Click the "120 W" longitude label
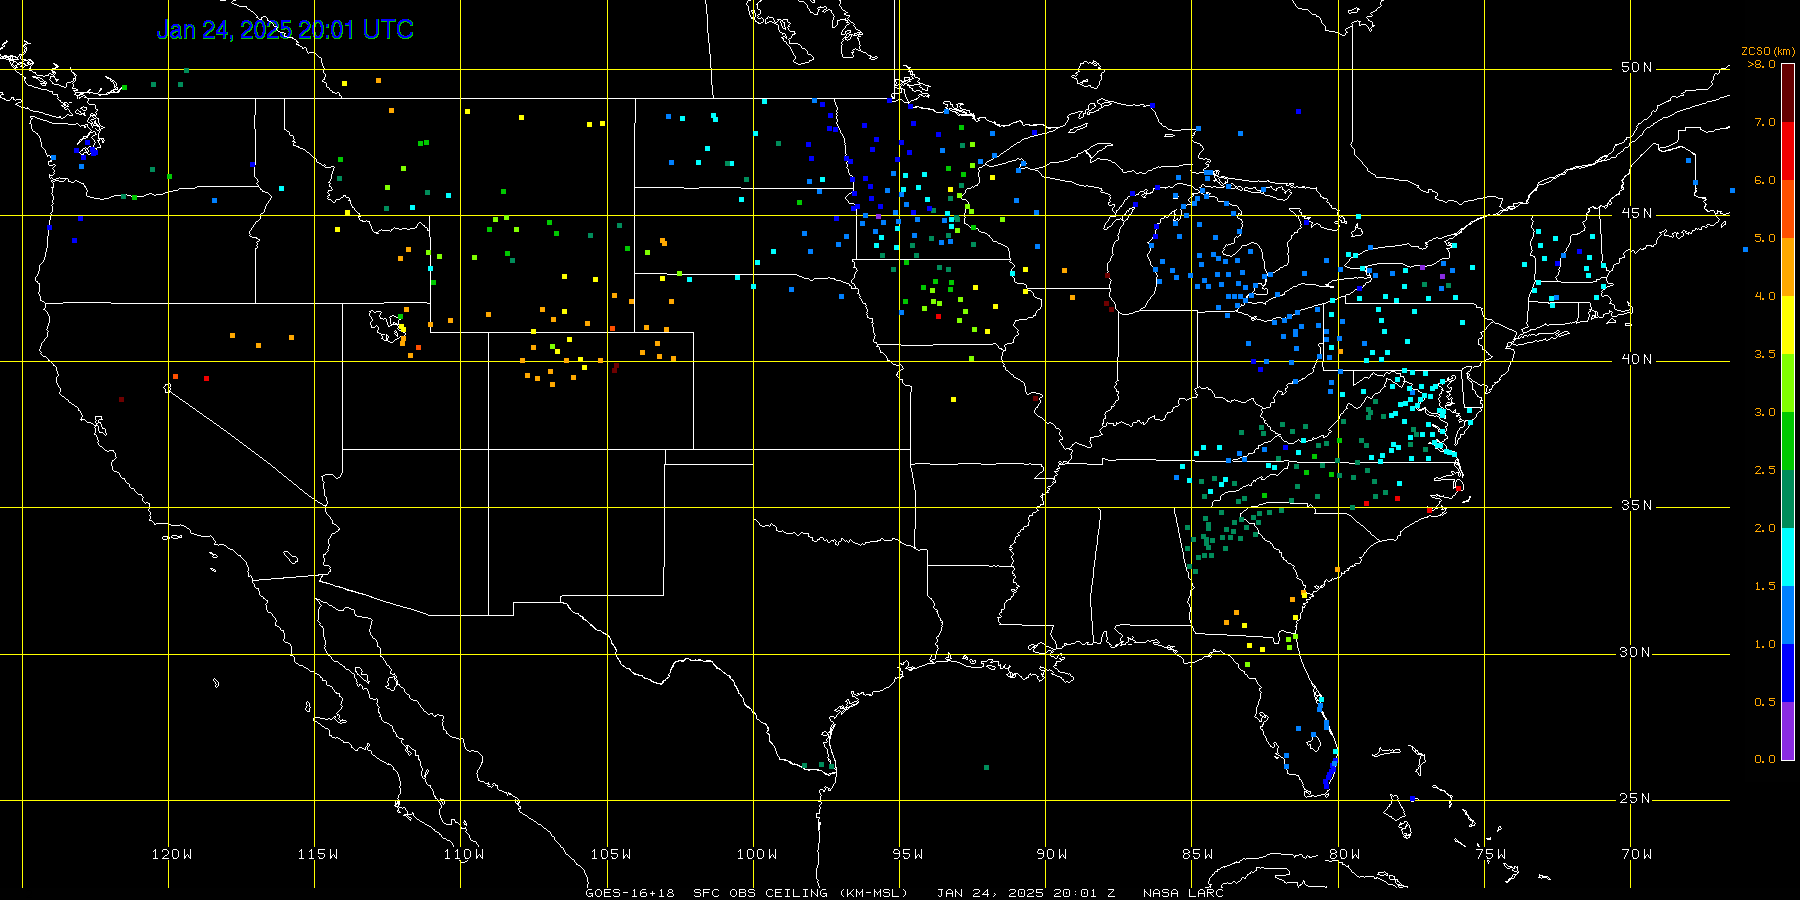 pos(172,854)
